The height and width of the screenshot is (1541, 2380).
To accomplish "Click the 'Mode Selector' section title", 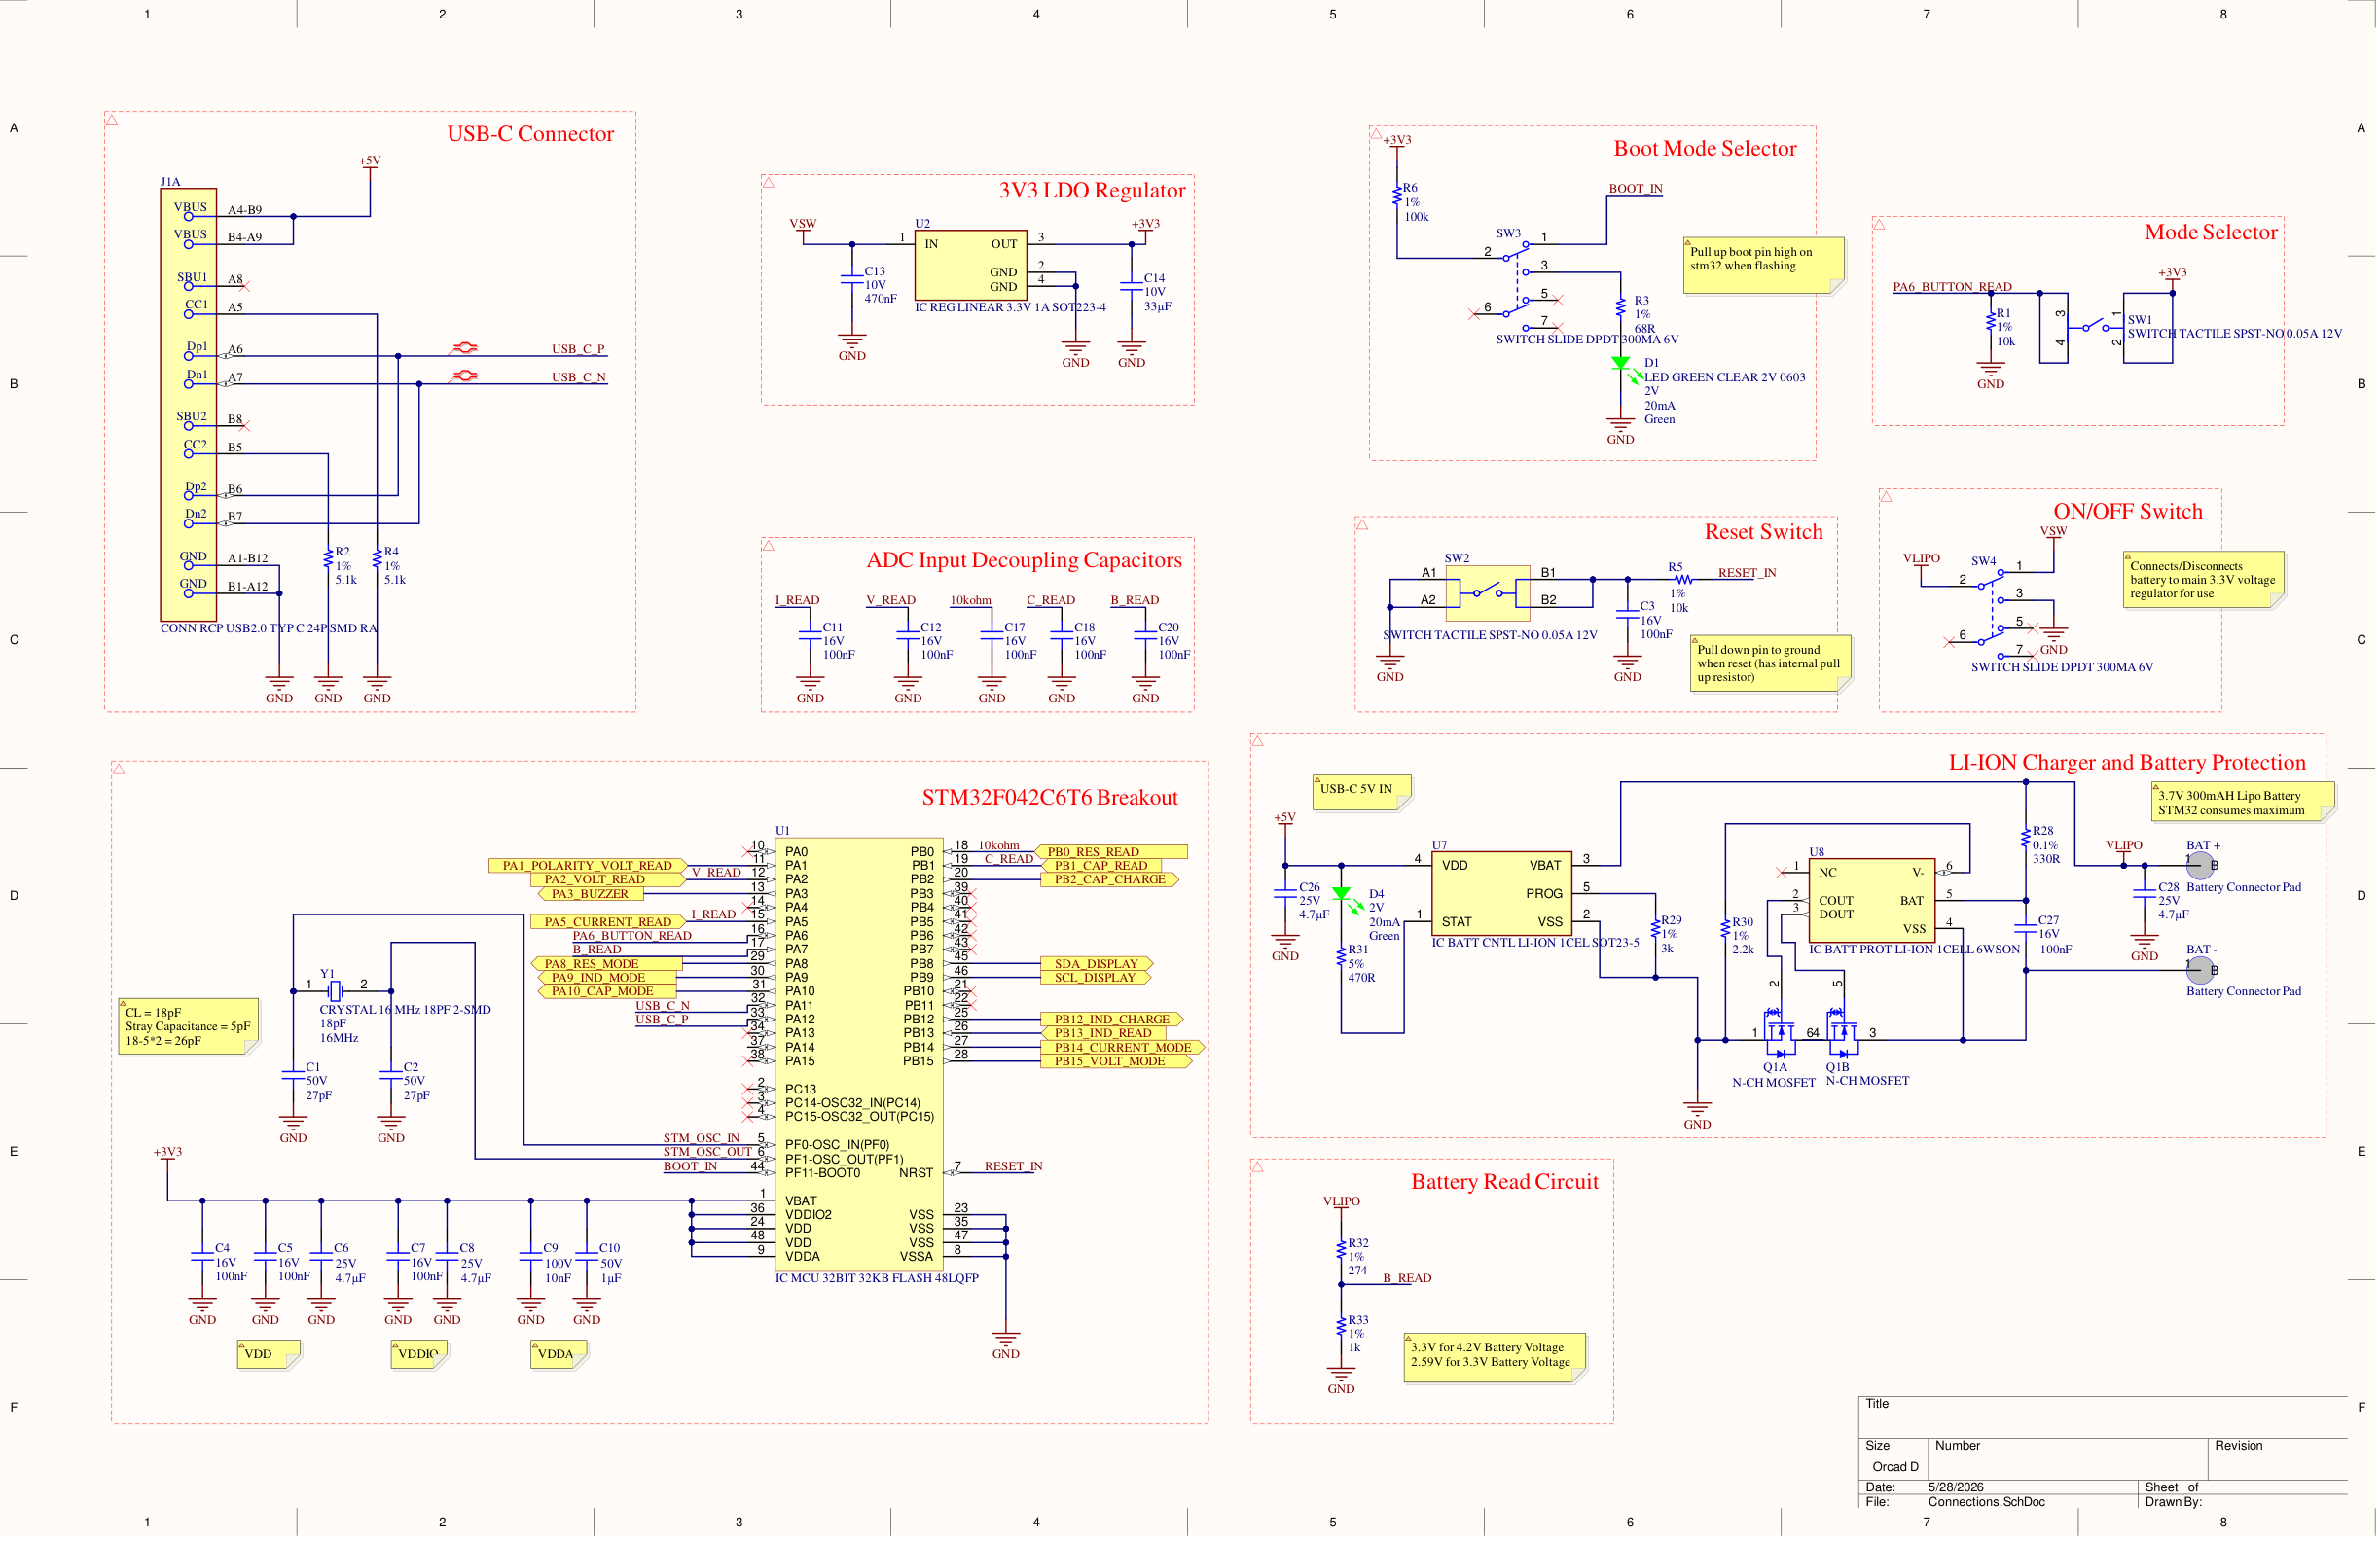I will tap(2212, 232).
